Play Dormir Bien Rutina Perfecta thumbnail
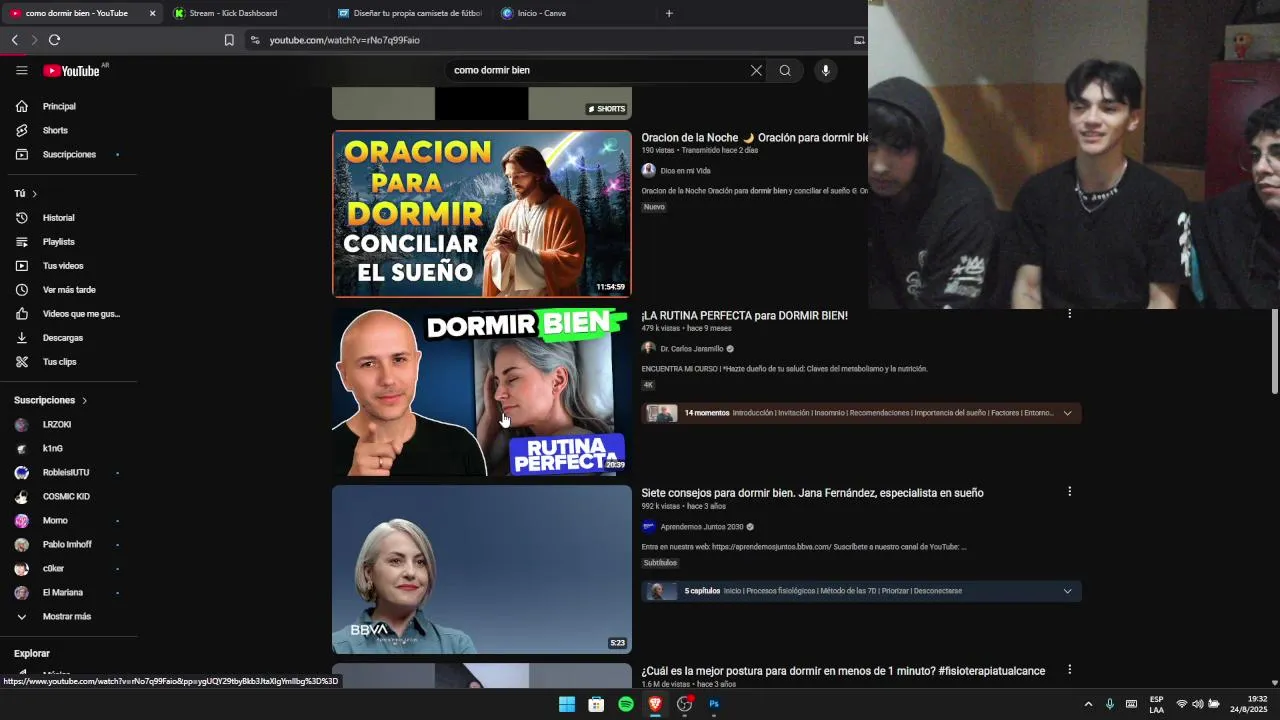 pos(482,391)
